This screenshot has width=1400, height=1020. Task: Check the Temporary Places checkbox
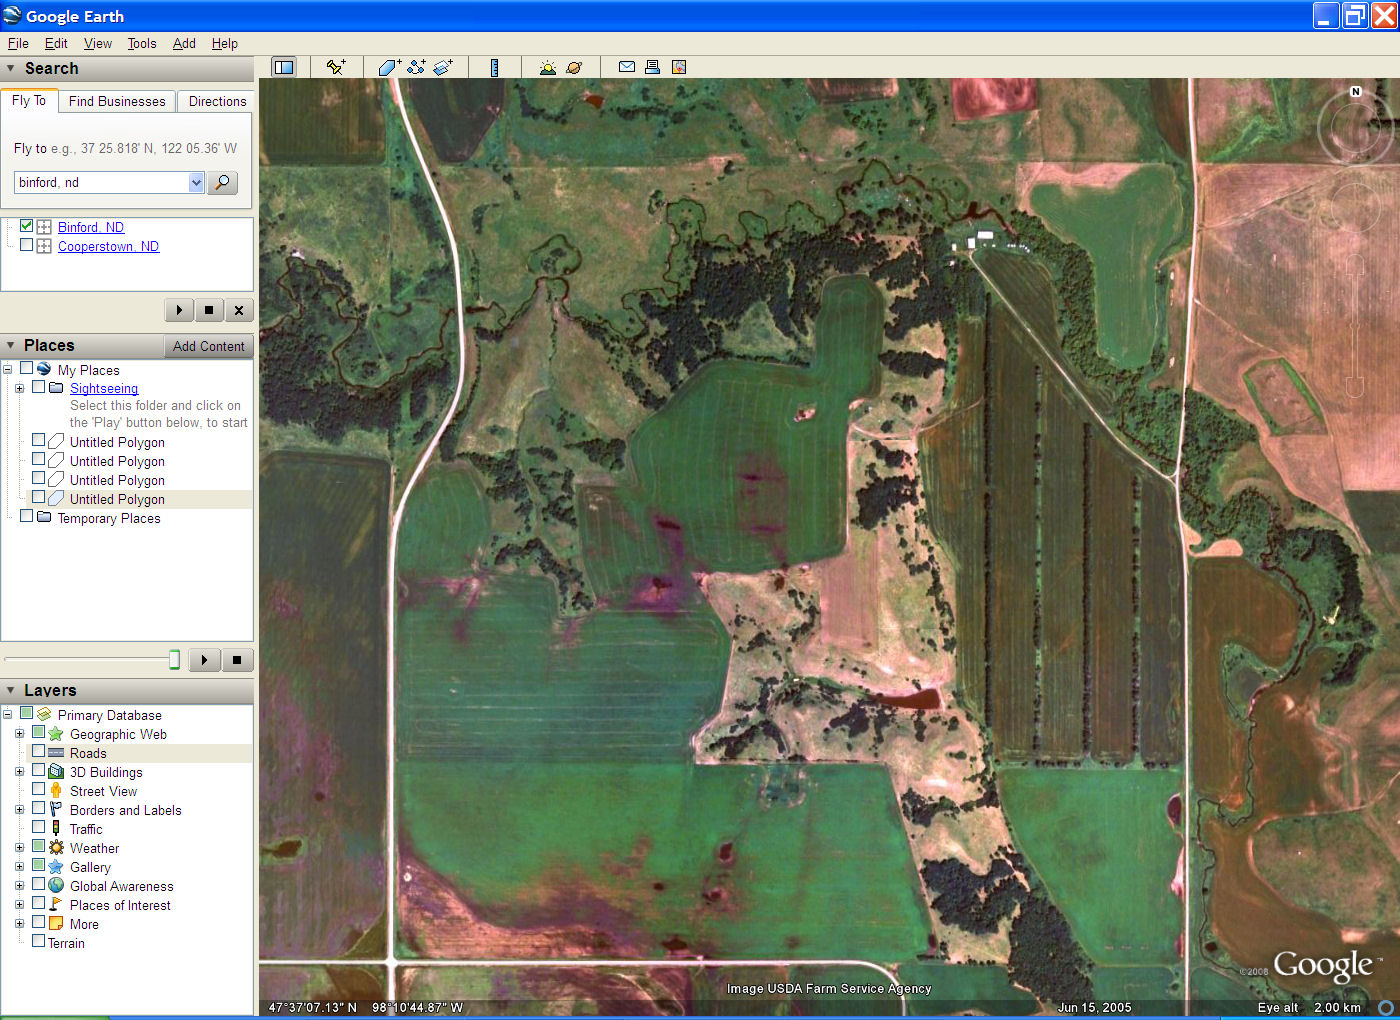pos(26,516)
